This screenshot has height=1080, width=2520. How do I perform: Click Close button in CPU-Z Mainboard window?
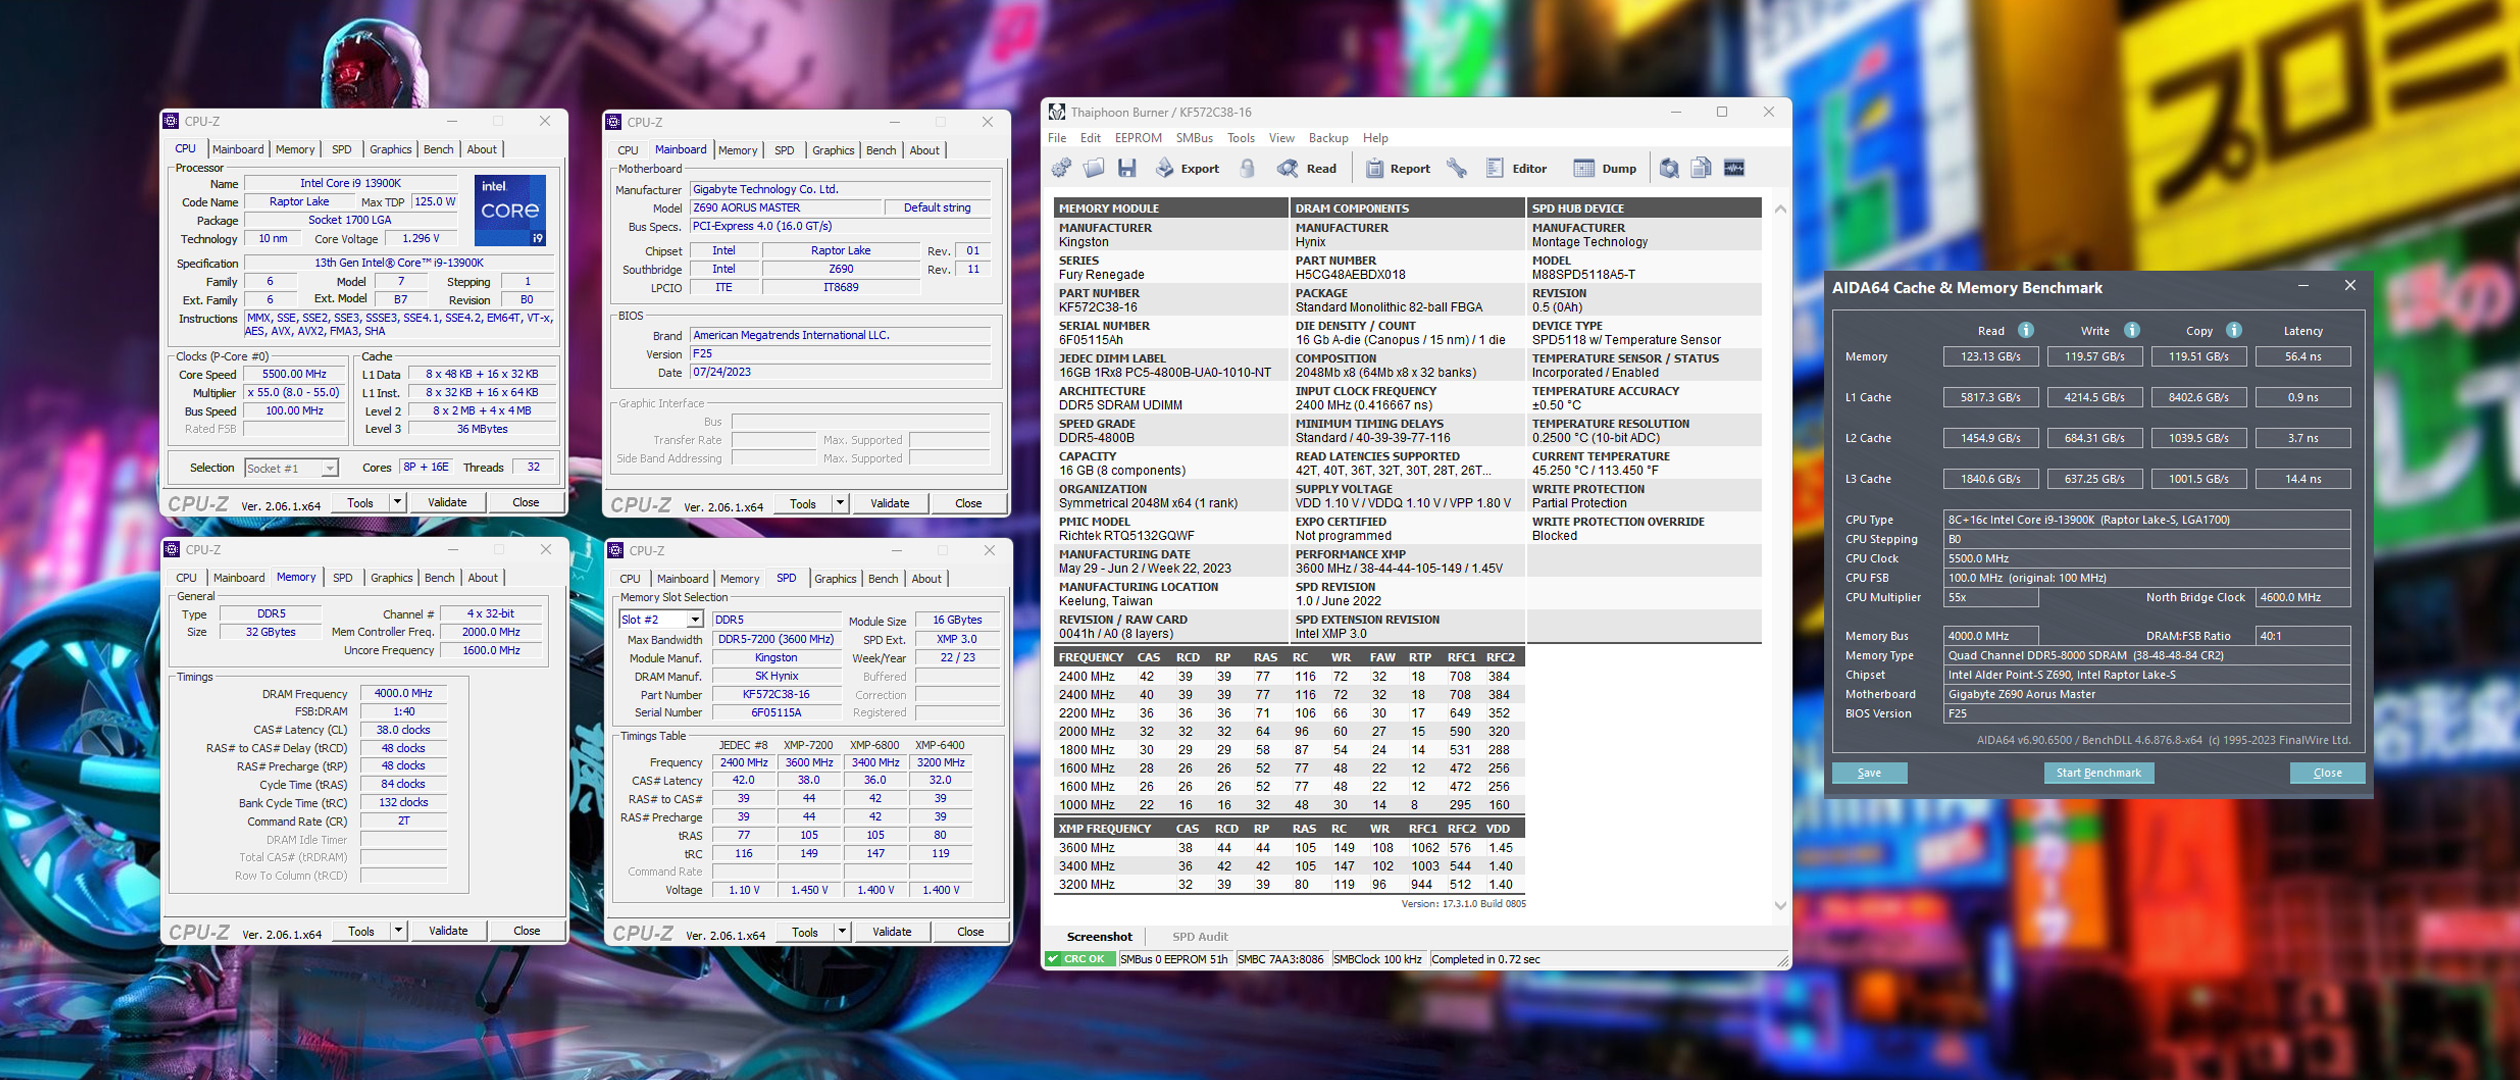968,503
